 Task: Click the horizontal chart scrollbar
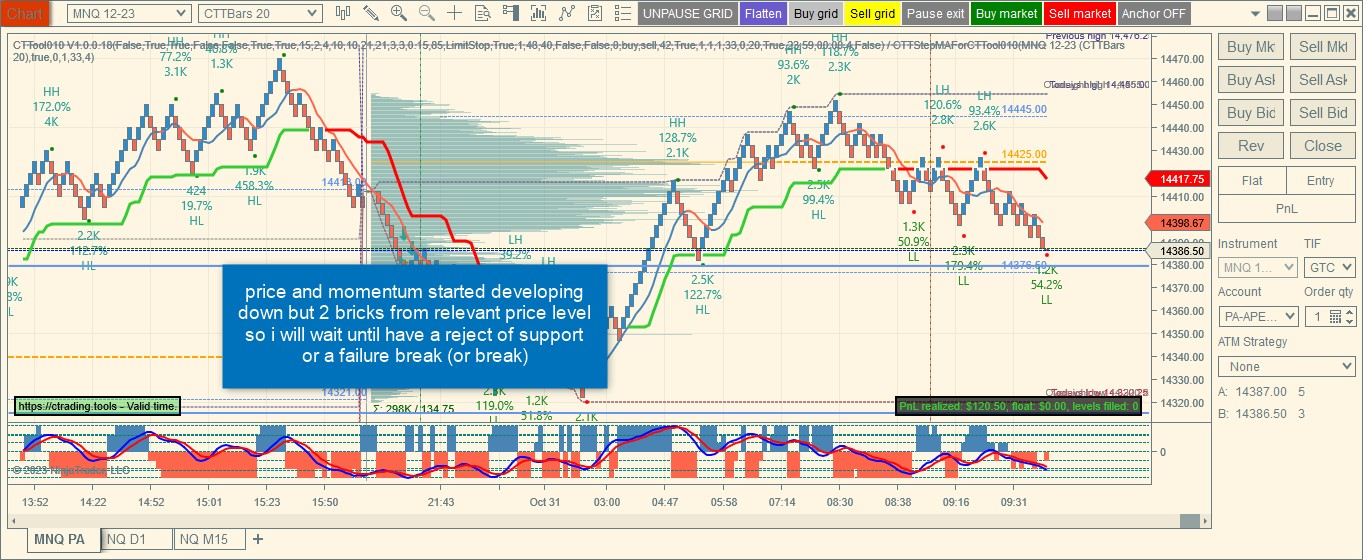click(605, 521)
